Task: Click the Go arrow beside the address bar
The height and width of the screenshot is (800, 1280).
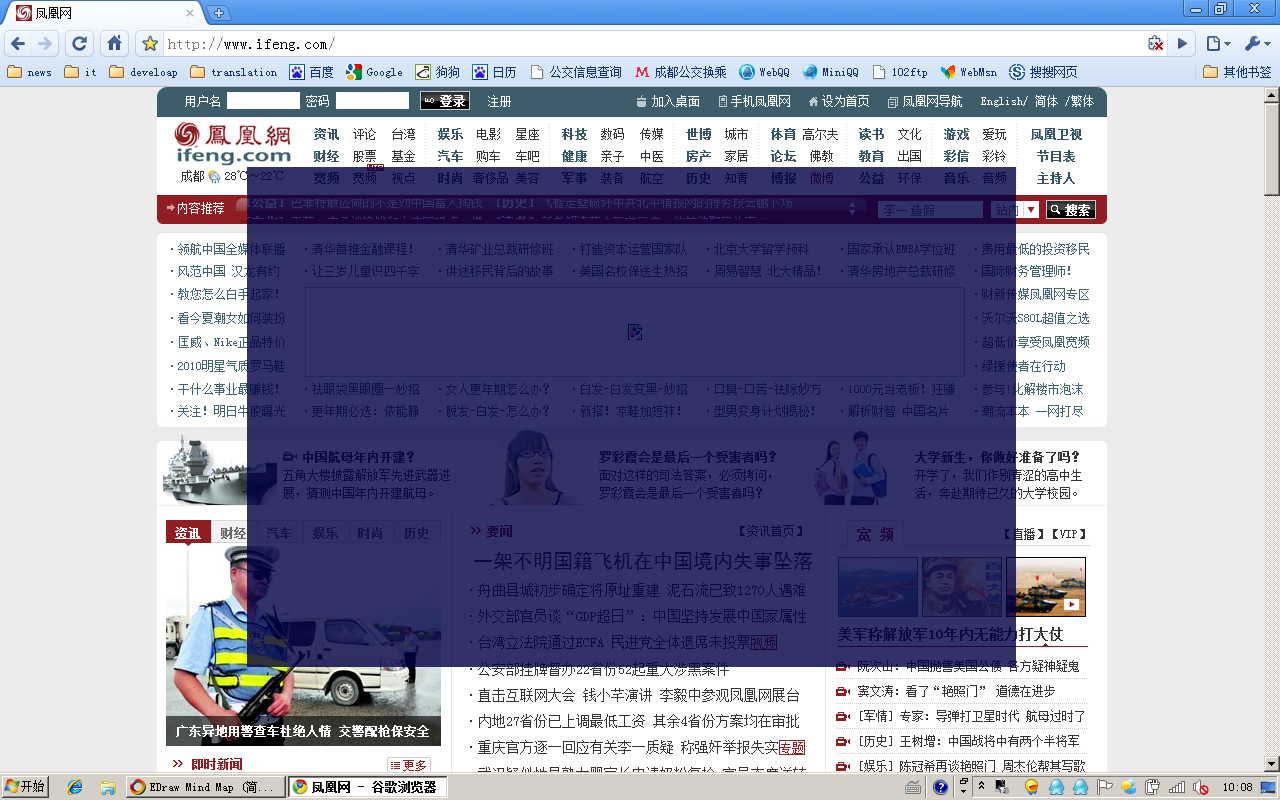Action: pos(1182,44)
